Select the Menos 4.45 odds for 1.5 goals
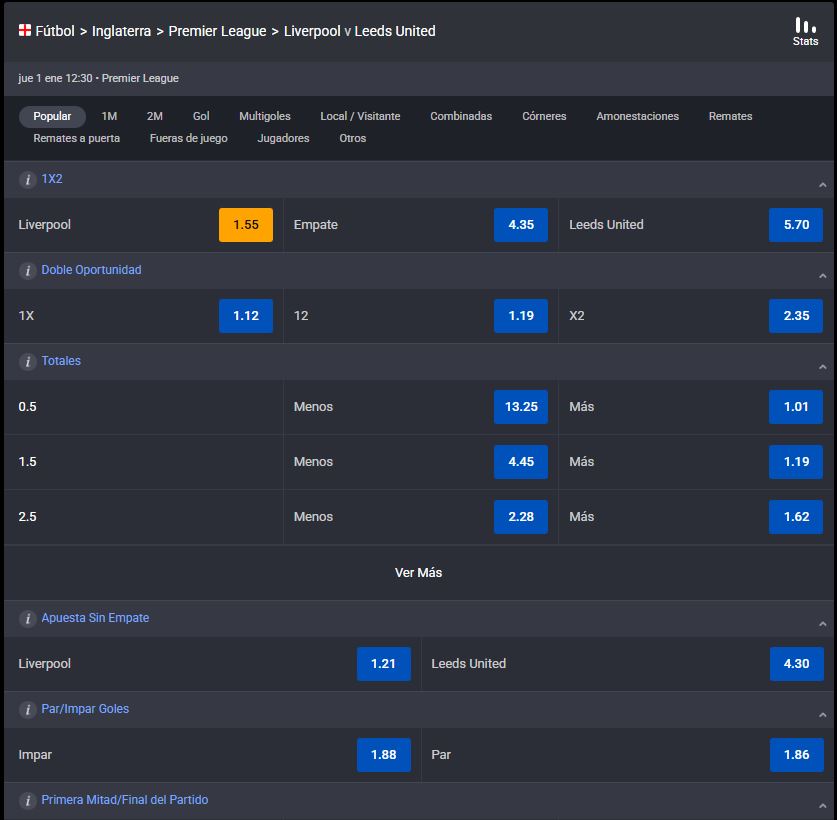837x820 pixels. coord(520,461)
